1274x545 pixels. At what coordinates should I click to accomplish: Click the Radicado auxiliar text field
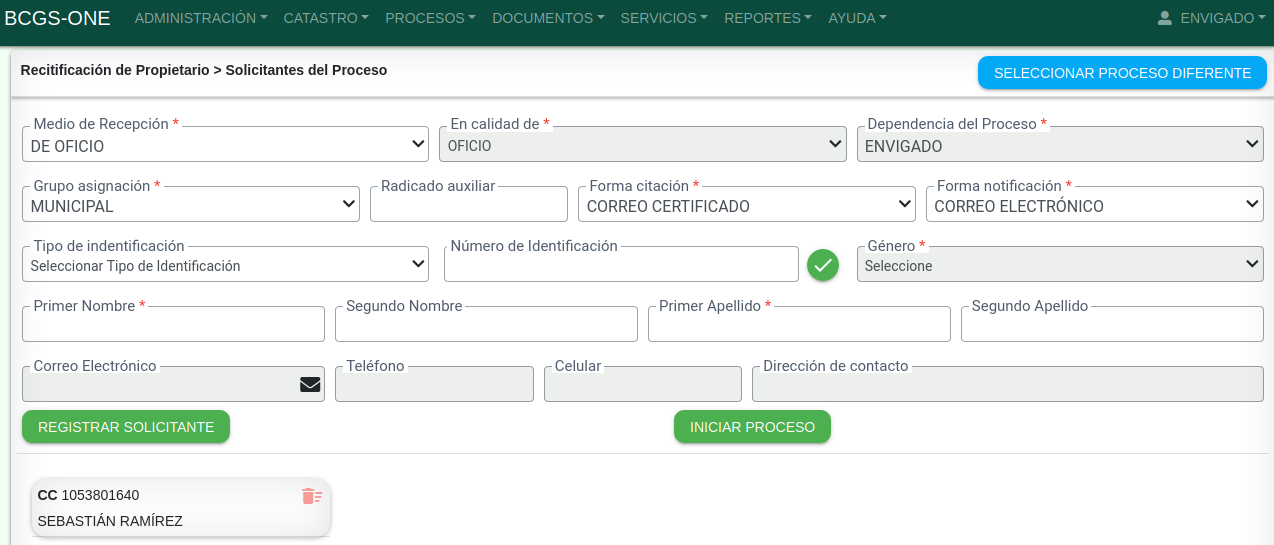pos(468,205)
